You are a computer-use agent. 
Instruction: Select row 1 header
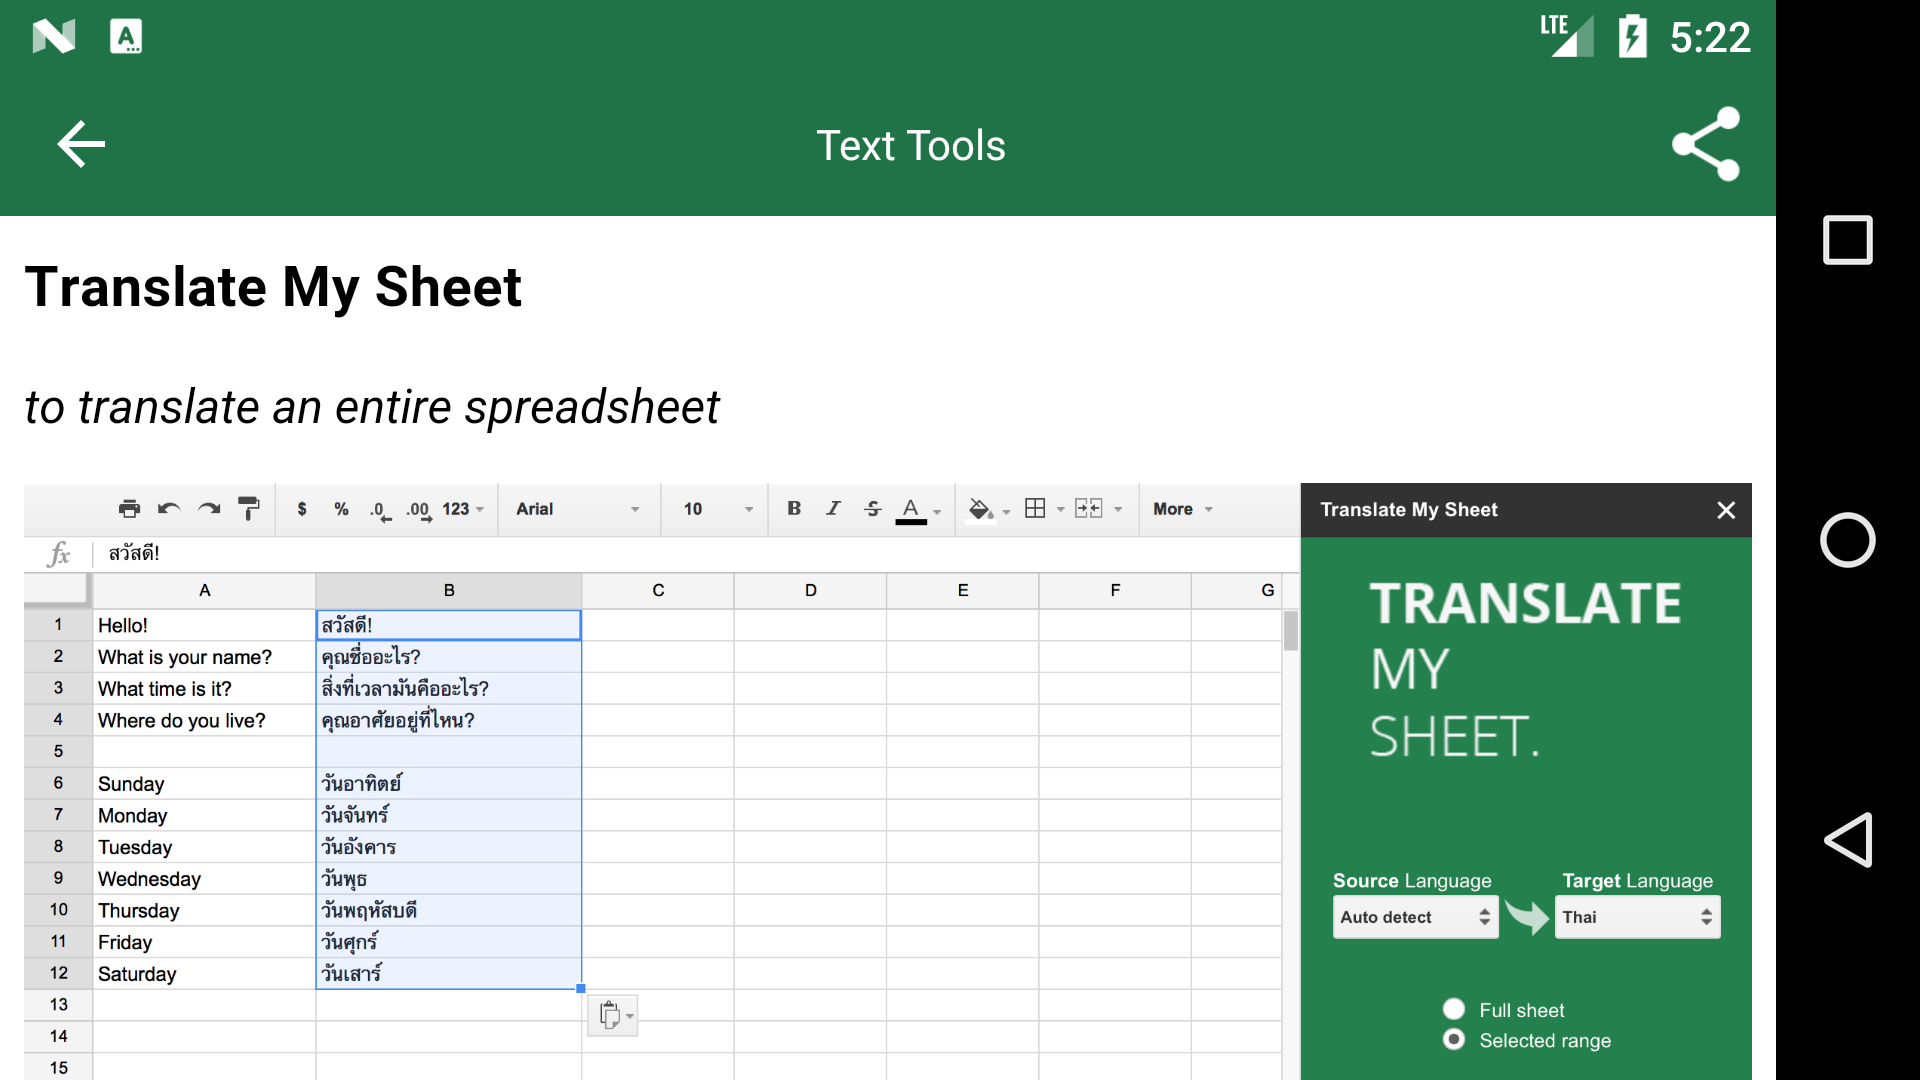click(x=58, y=625)
